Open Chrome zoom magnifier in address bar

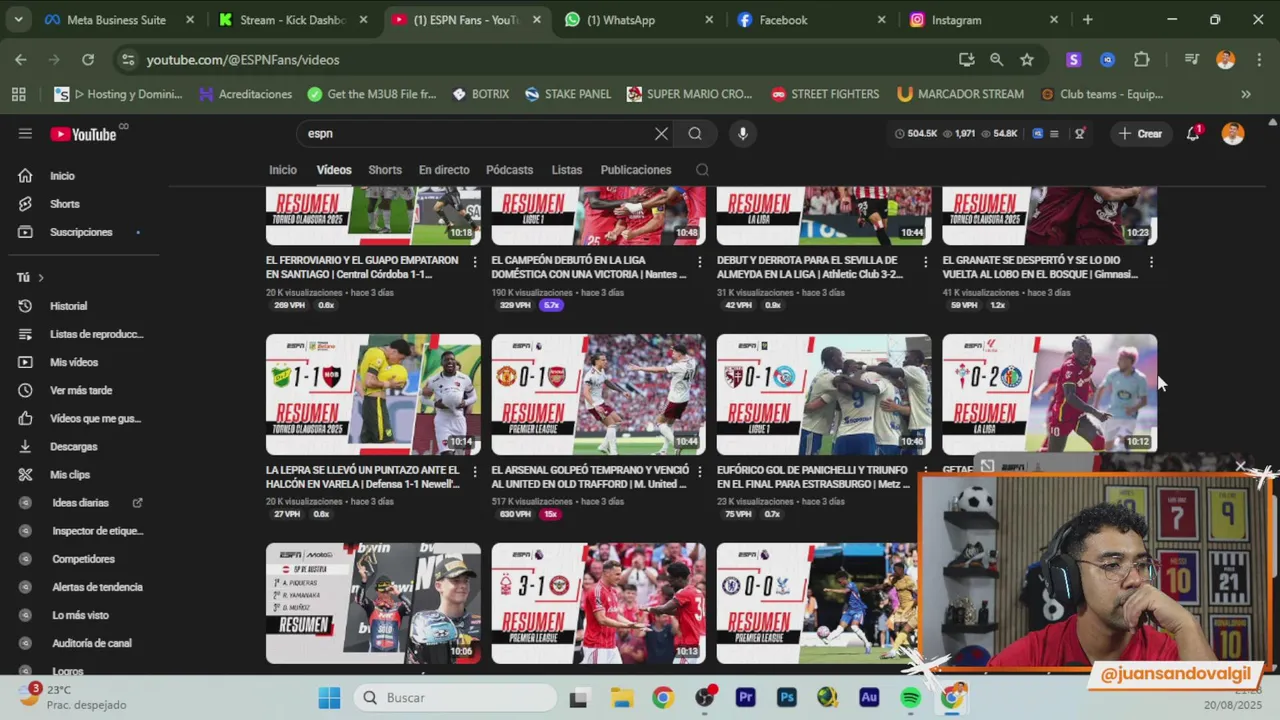[x=996, y=60]
